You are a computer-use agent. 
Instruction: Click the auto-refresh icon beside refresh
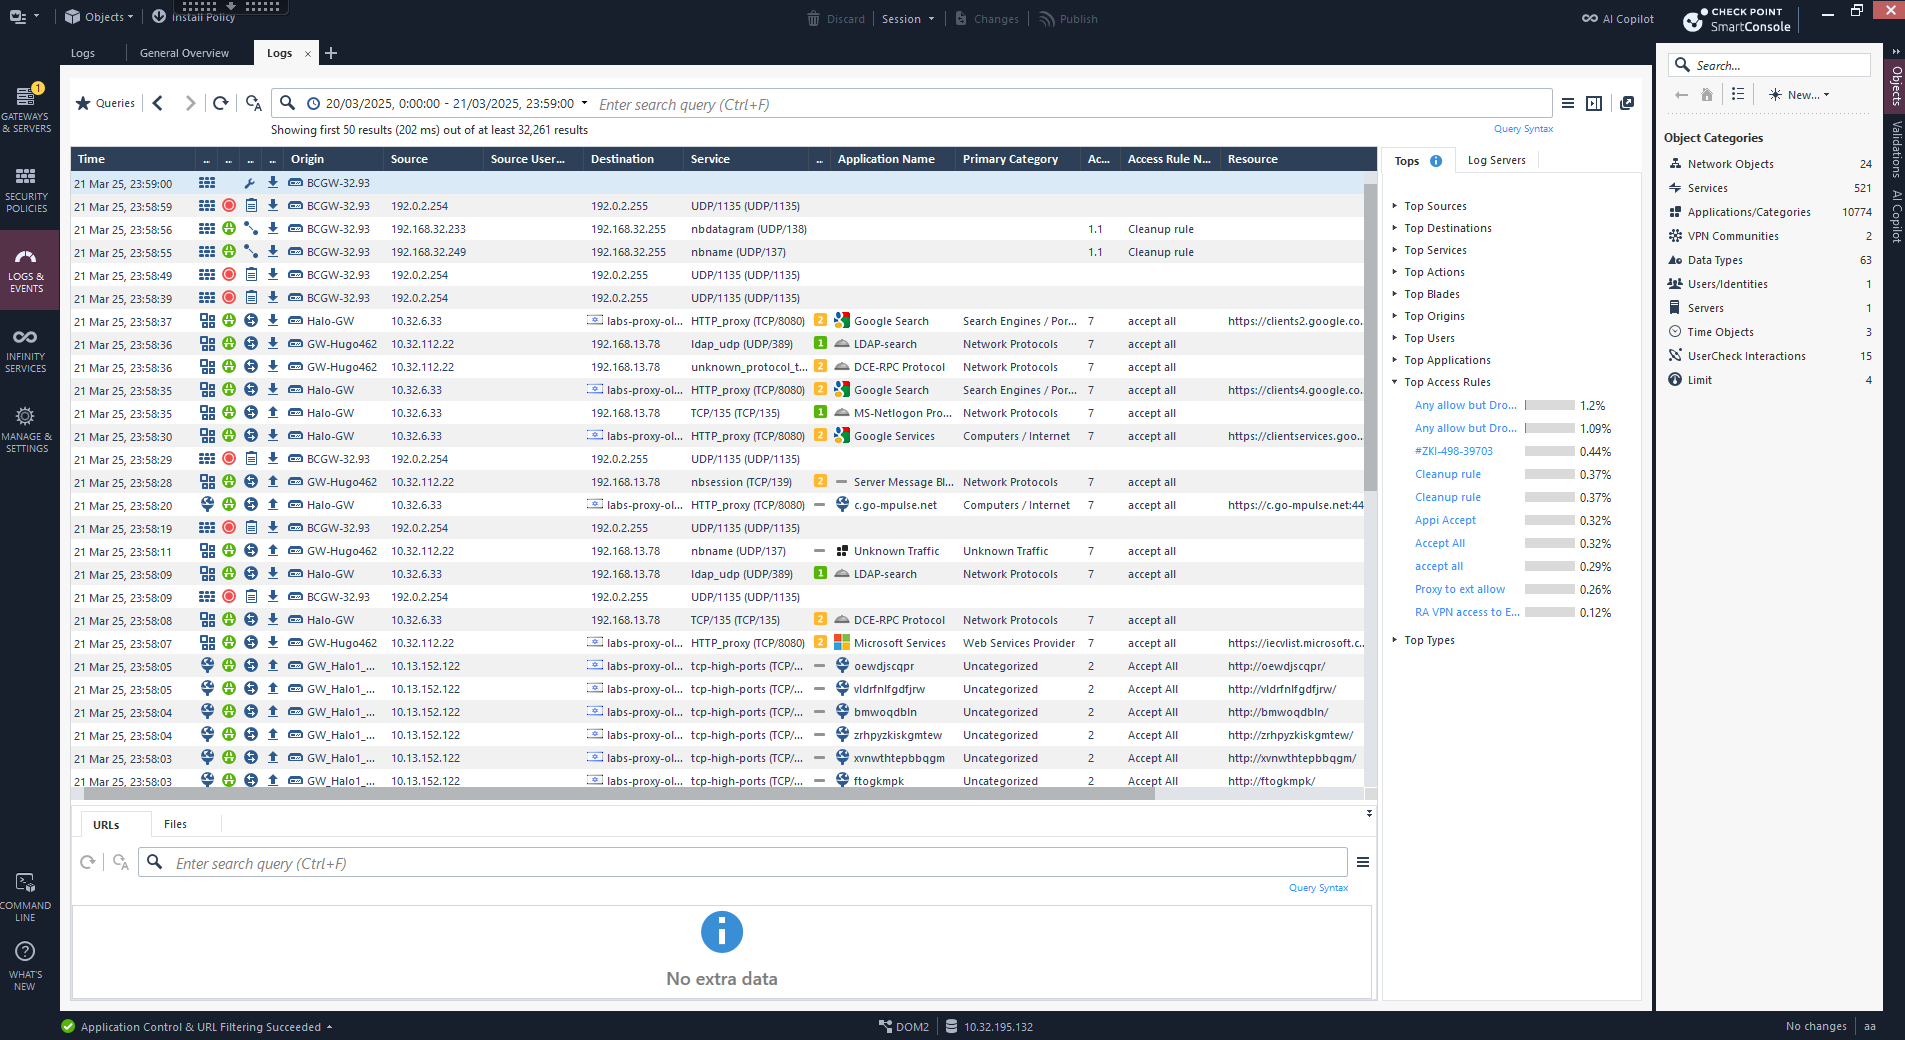coord(254,103)
